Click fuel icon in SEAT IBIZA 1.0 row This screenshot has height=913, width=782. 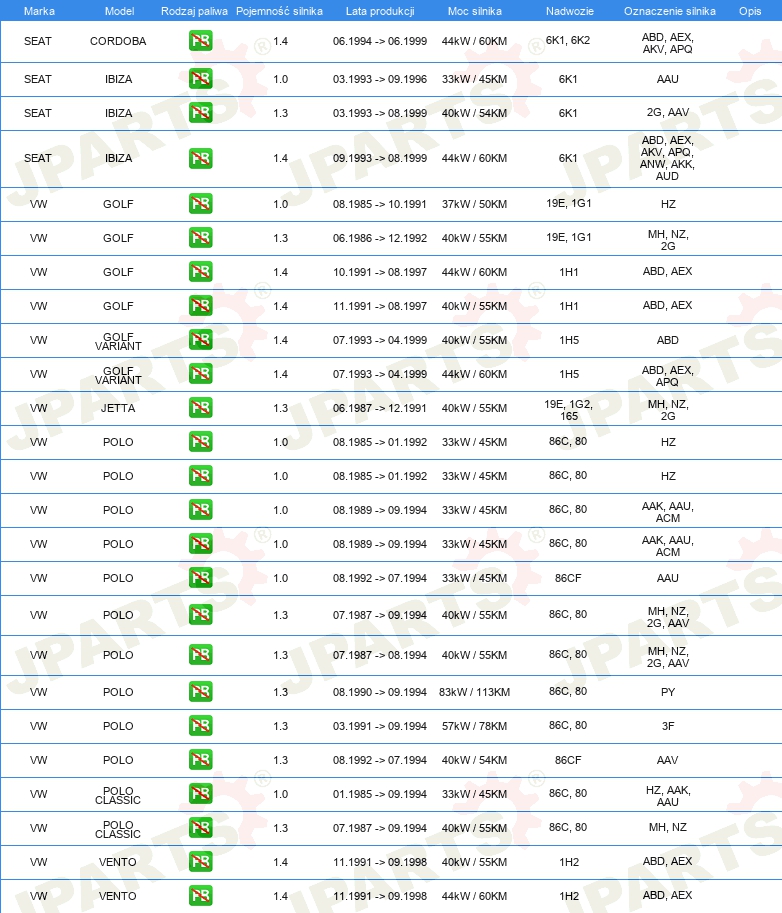pyautogui.click(x=200, y=79)
